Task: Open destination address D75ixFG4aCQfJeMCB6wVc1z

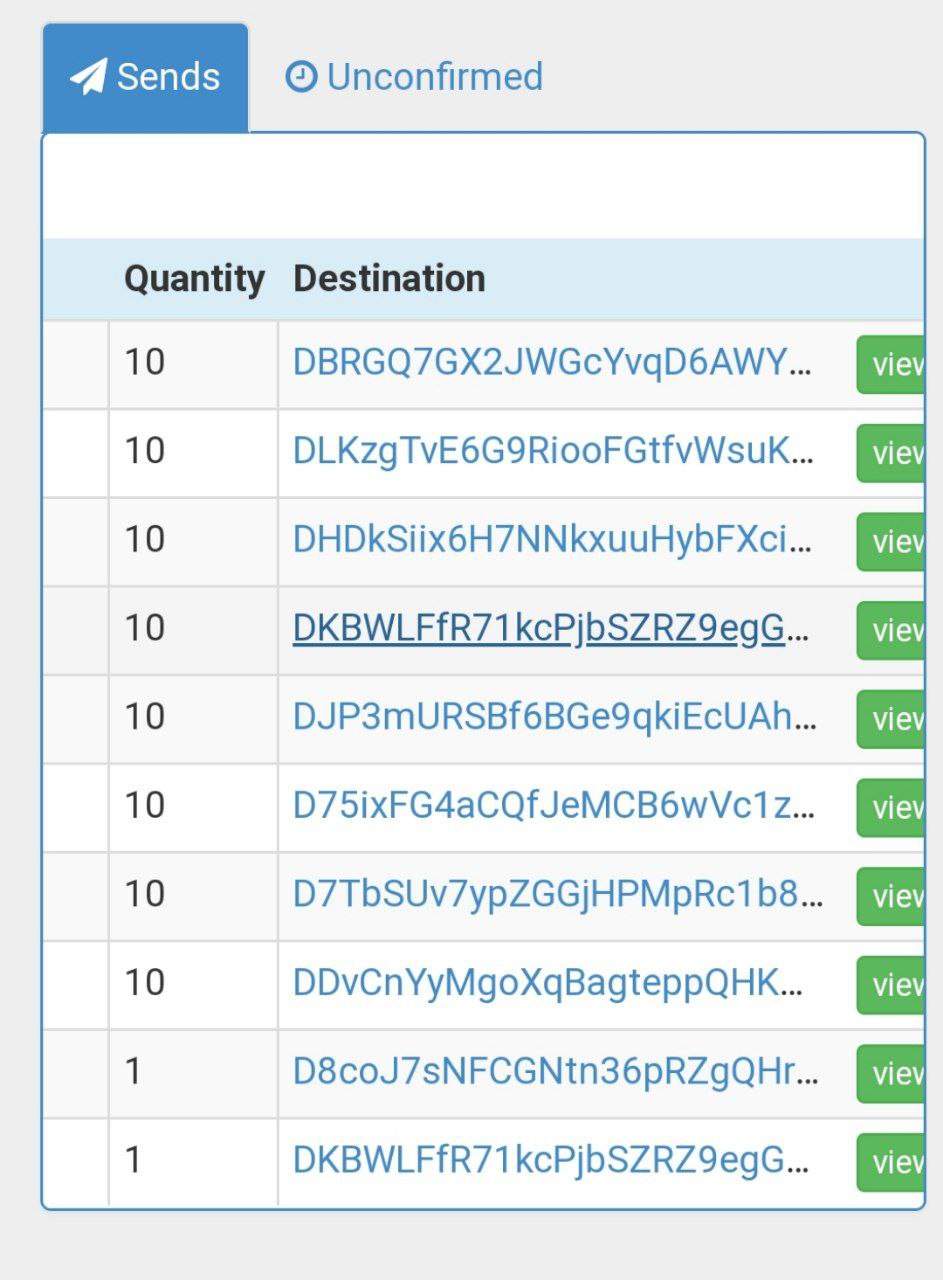Action: [554, 806]
